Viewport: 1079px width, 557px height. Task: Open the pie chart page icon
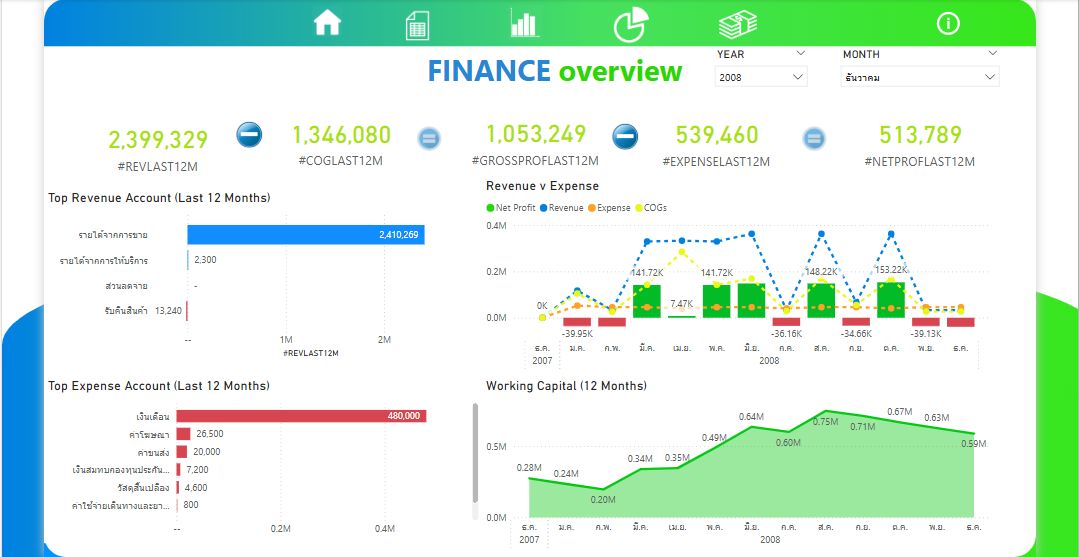[x=630, y=23]
